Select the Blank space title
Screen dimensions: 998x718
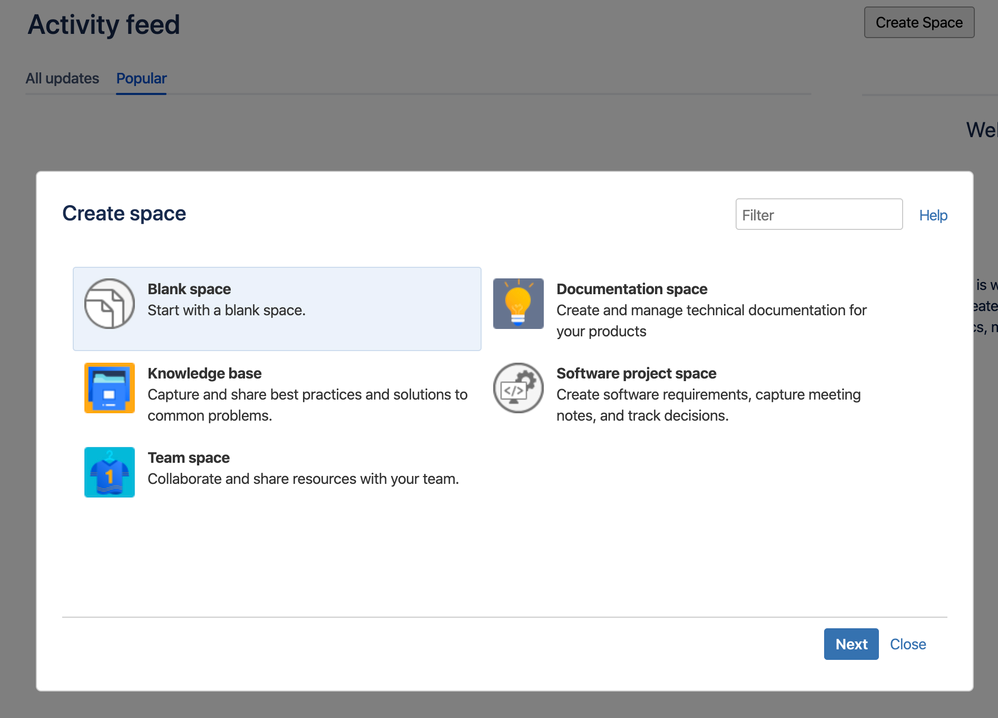click(x=189, y=289)
